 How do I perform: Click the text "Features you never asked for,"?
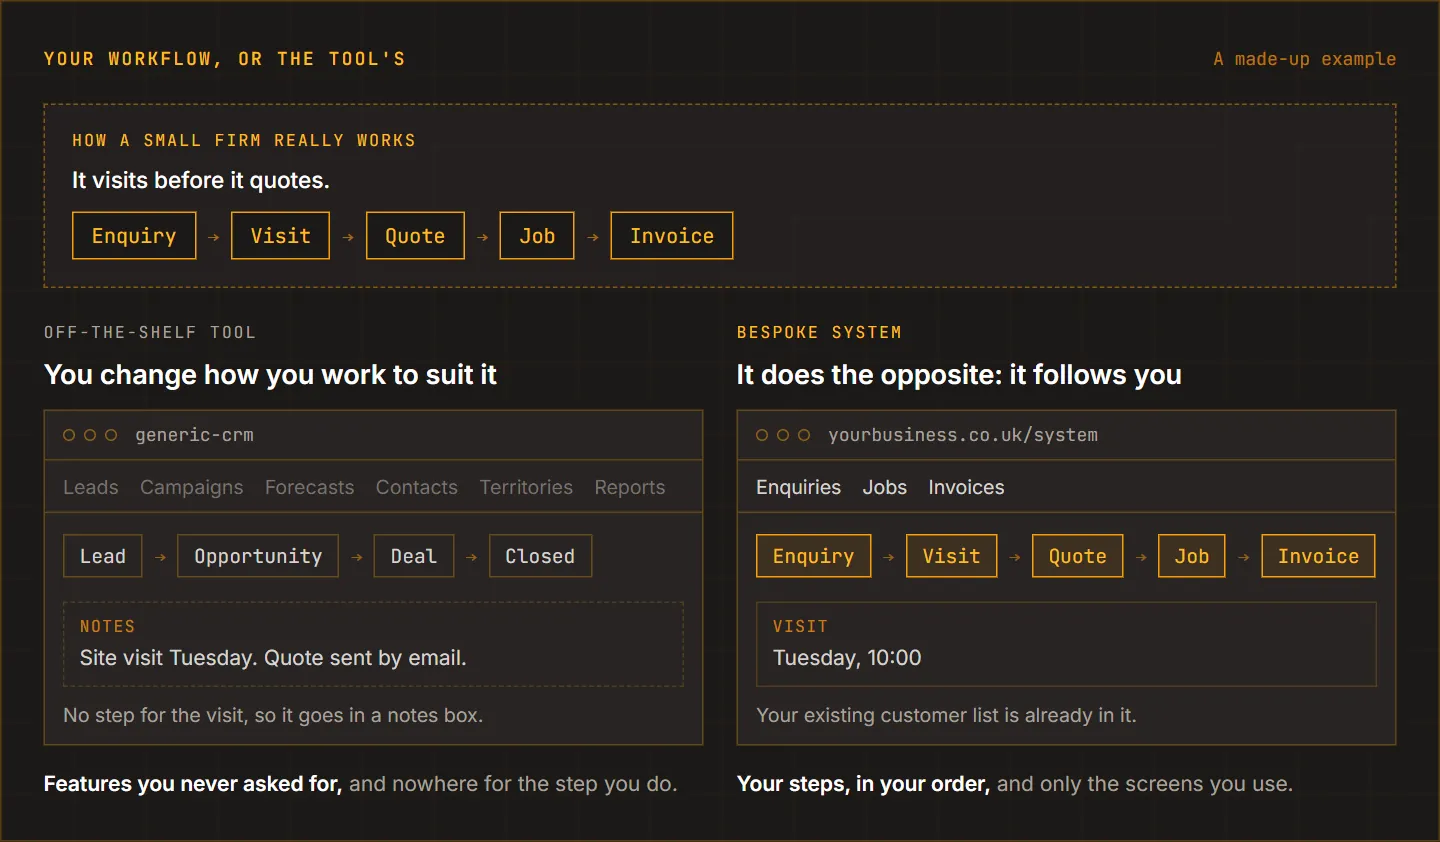click(193, 784)
